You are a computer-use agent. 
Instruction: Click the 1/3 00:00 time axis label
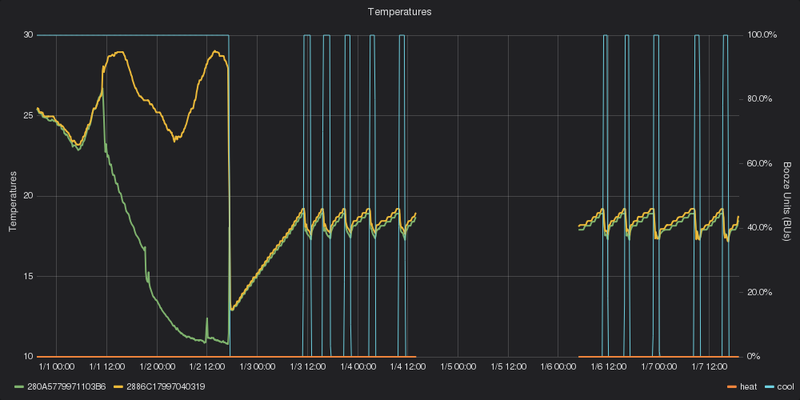pyautogui.click(x=257, y=366)
